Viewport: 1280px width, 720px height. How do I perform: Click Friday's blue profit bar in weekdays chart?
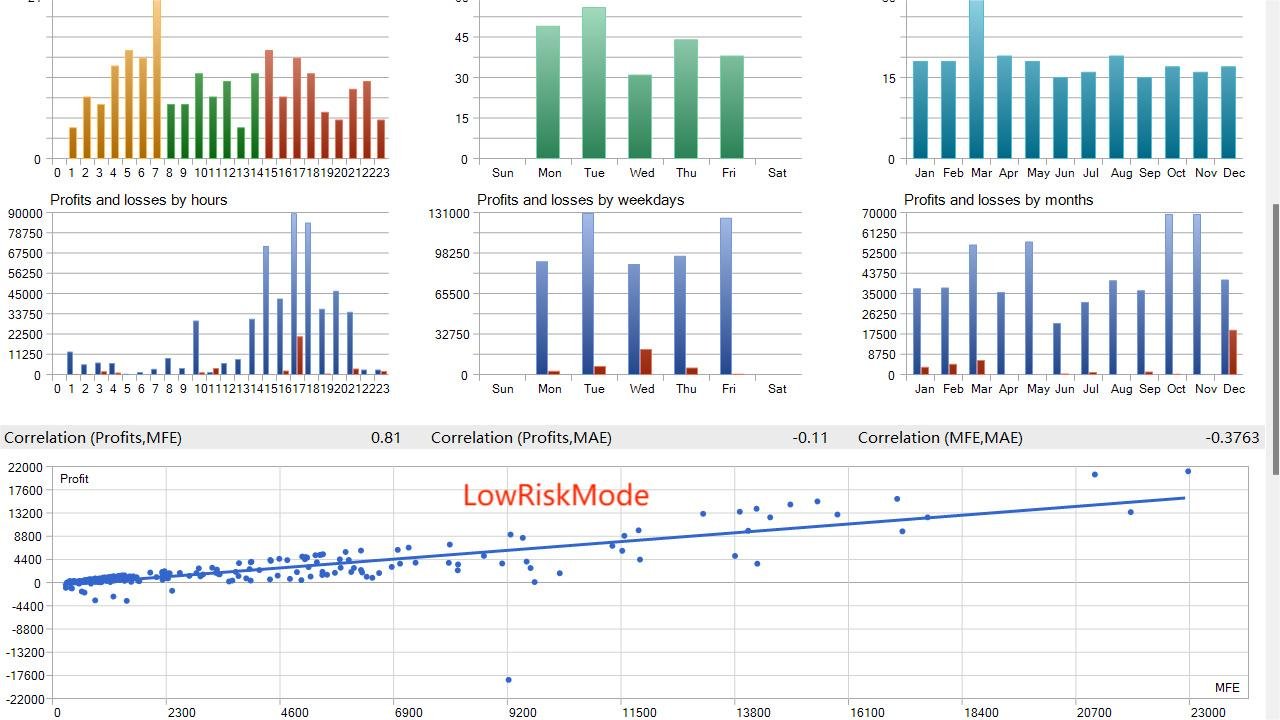[x=725, y=297]
